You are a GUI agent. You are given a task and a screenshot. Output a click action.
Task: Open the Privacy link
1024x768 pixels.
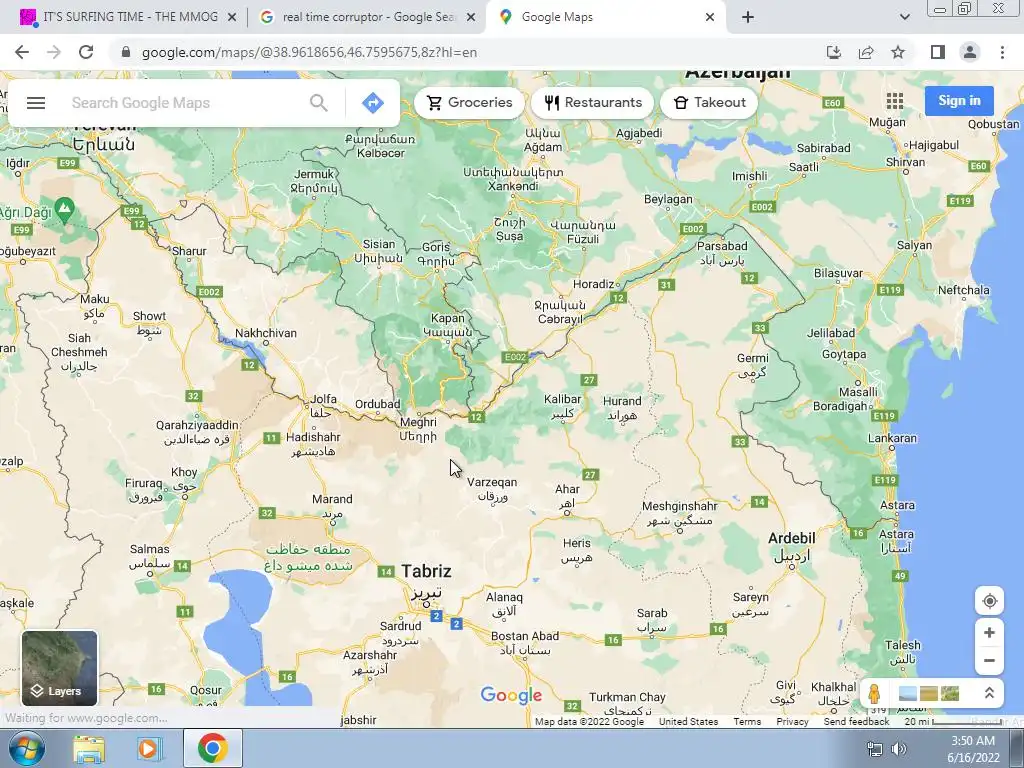(x=792, y=722)
